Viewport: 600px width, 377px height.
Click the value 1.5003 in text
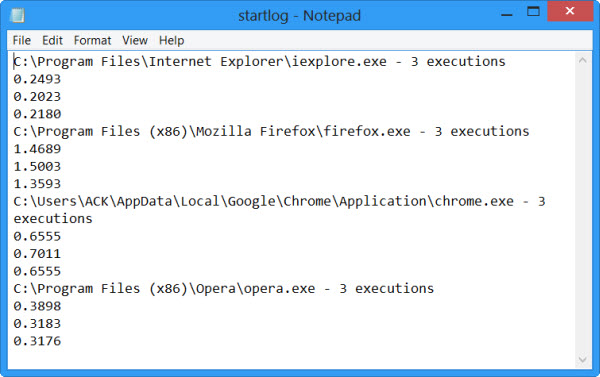tap(37, 166)
